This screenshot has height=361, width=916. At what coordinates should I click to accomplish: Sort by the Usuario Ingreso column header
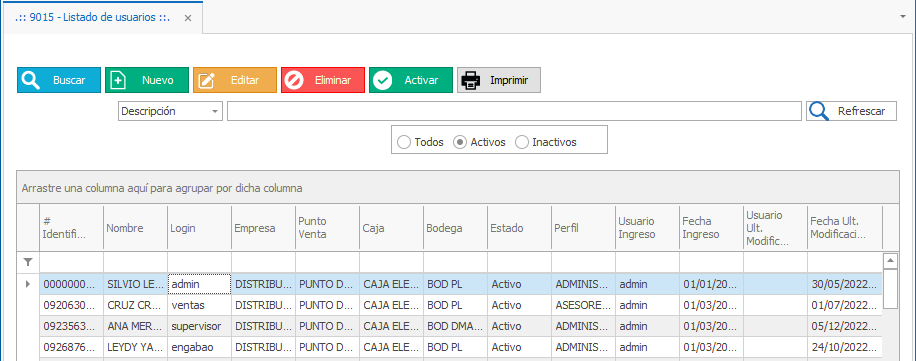pos(647,228)
